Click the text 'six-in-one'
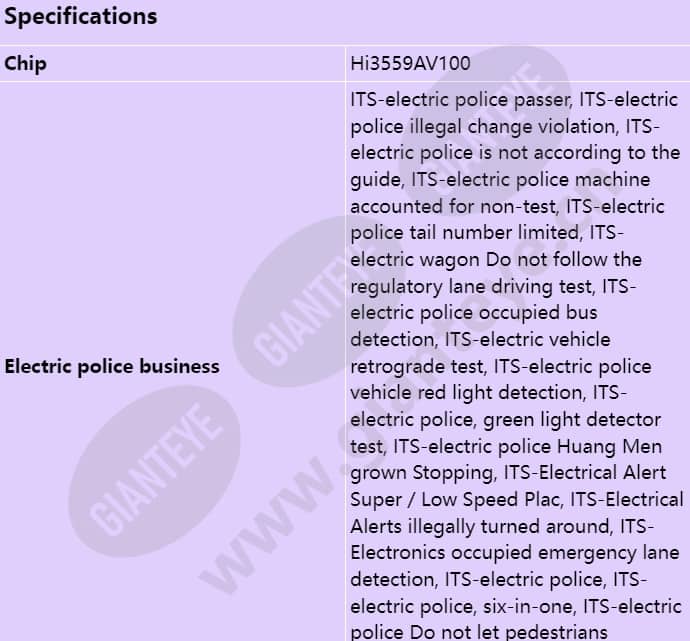This screenshot has height=641, width=690. click(528, 606)
